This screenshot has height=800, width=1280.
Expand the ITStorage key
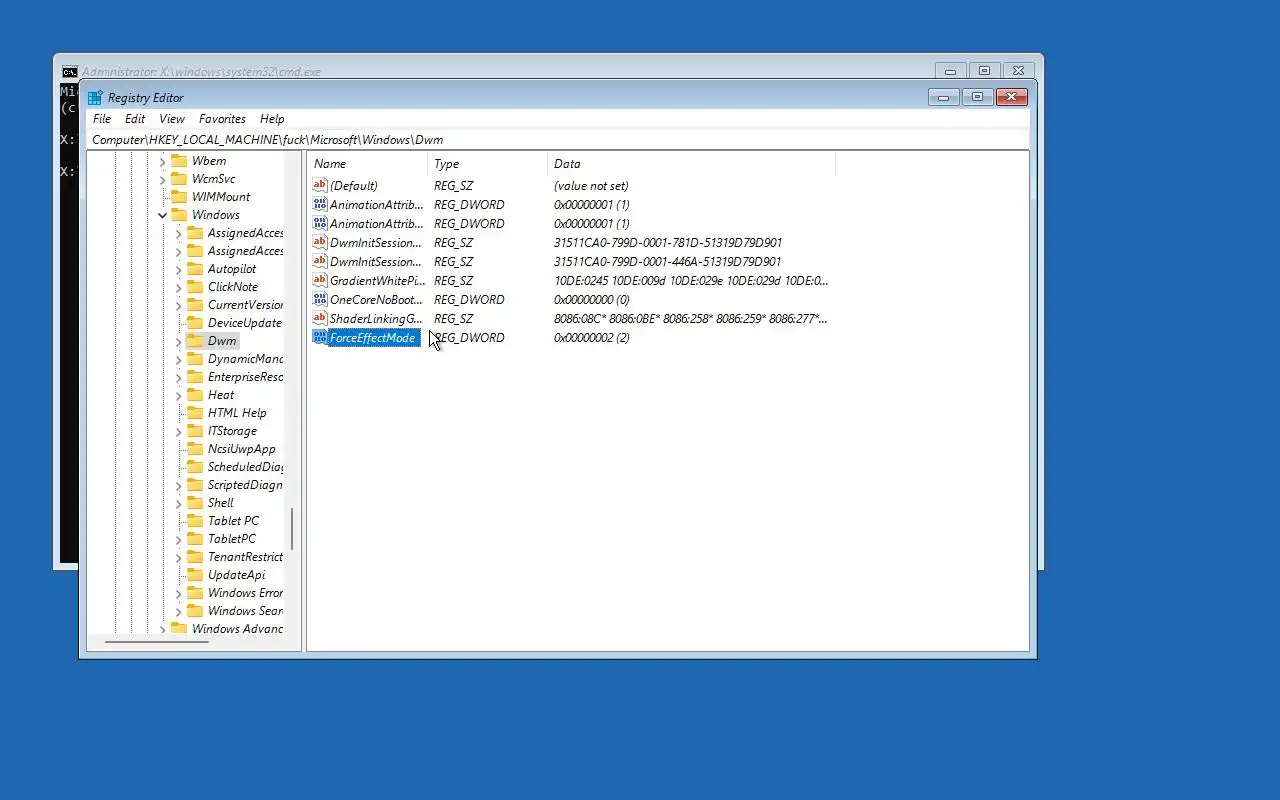pos(179,431)
